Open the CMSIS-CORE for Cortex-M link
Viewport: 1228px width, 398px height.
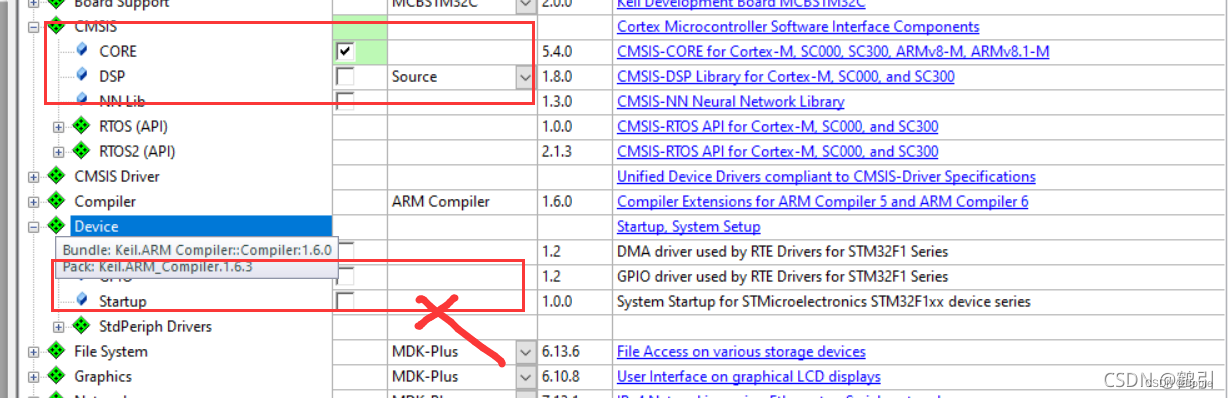[833, 51]
